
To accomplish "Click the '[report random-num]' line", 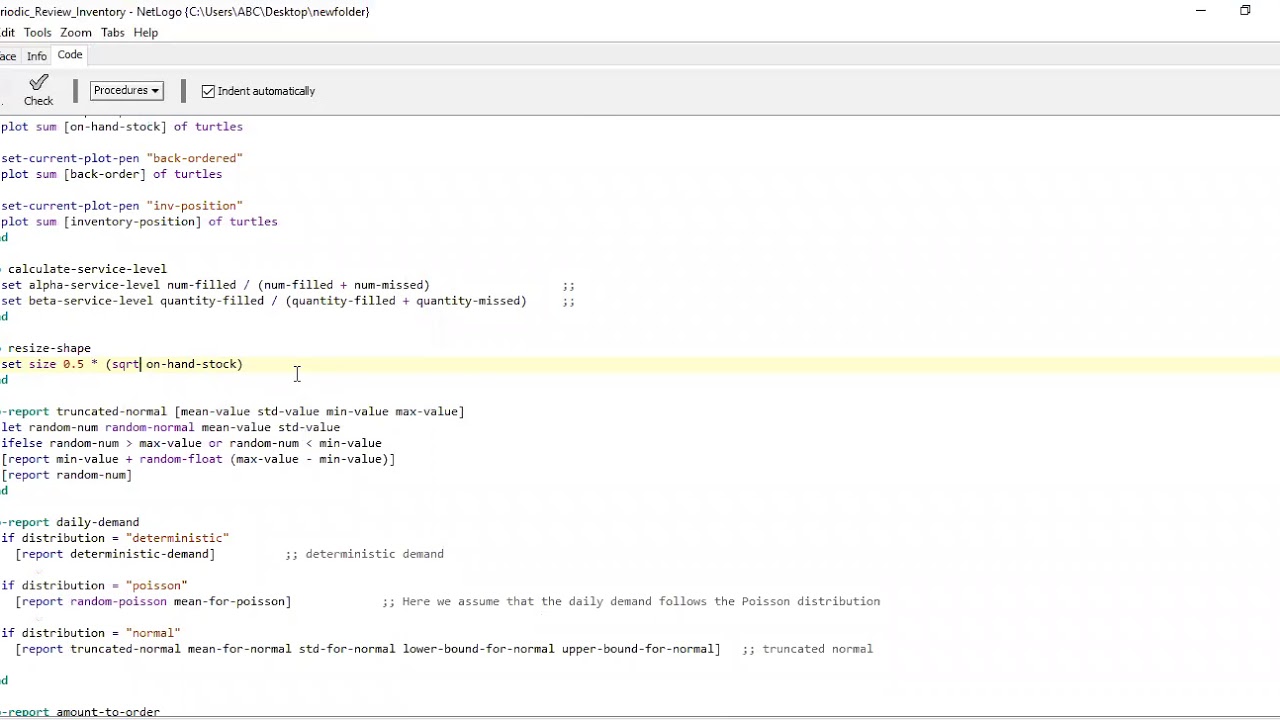I will [x=66, y=475].
